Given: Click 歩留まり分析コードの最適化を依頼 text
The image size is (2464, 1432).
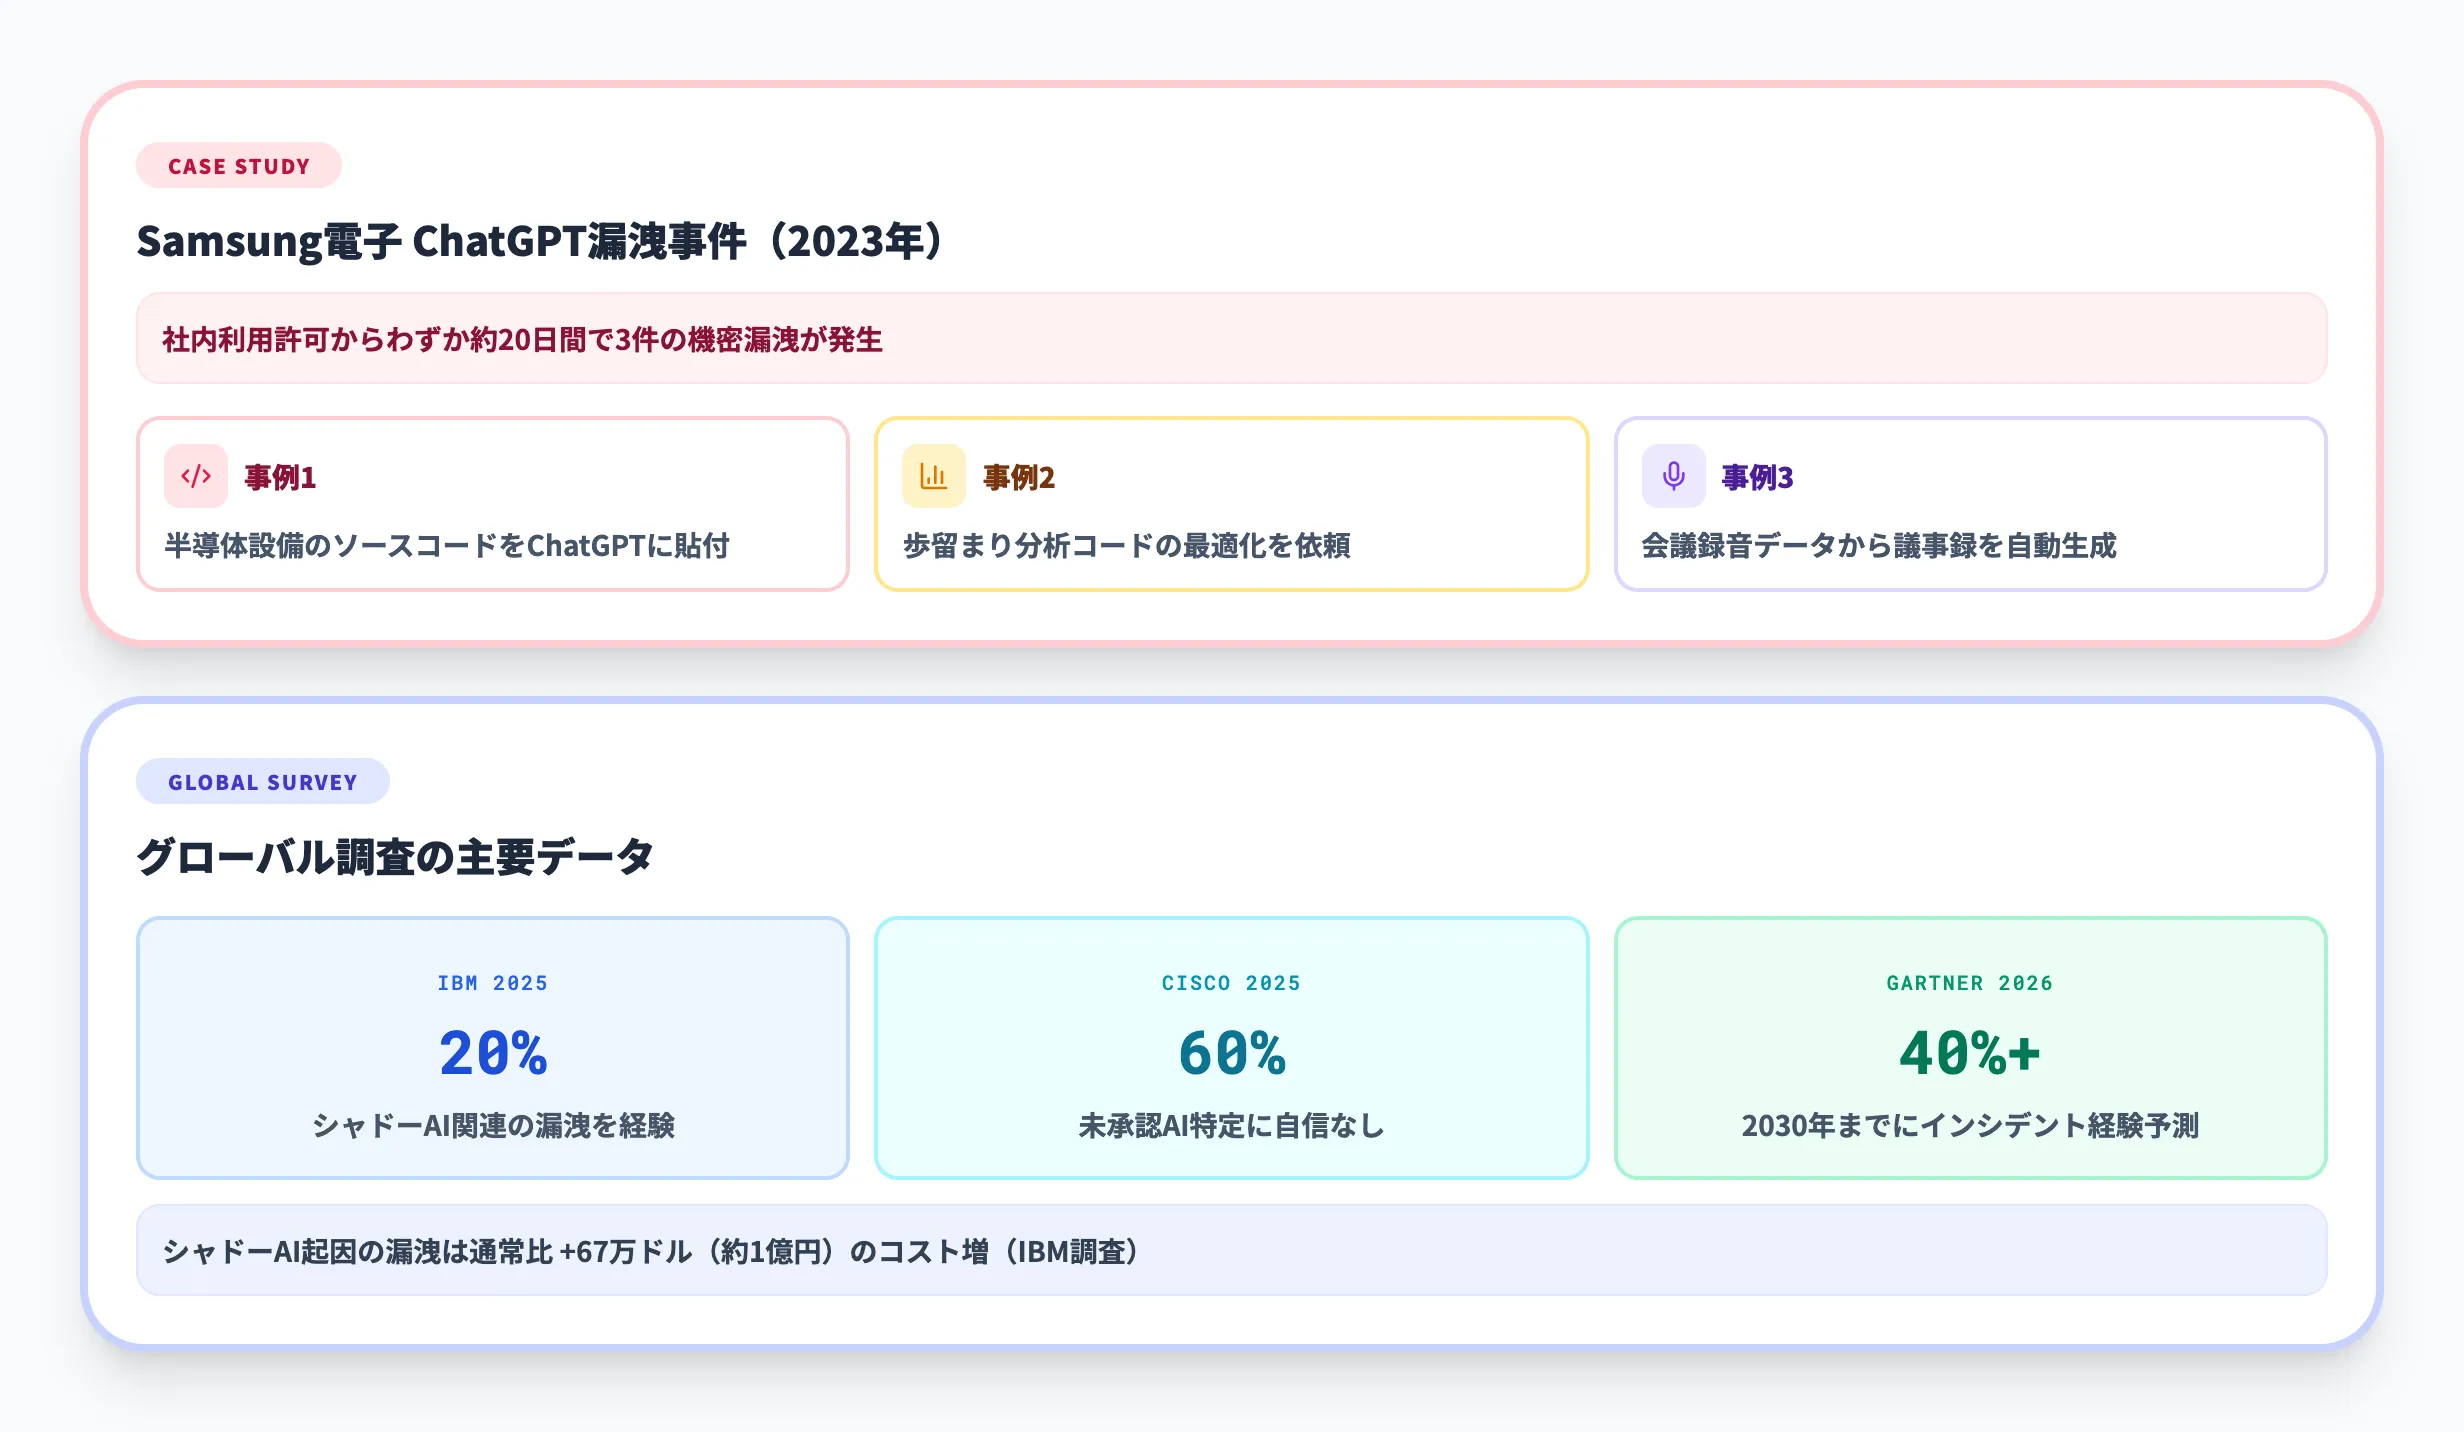Looking at the screenshot, I should (1127, 546).
